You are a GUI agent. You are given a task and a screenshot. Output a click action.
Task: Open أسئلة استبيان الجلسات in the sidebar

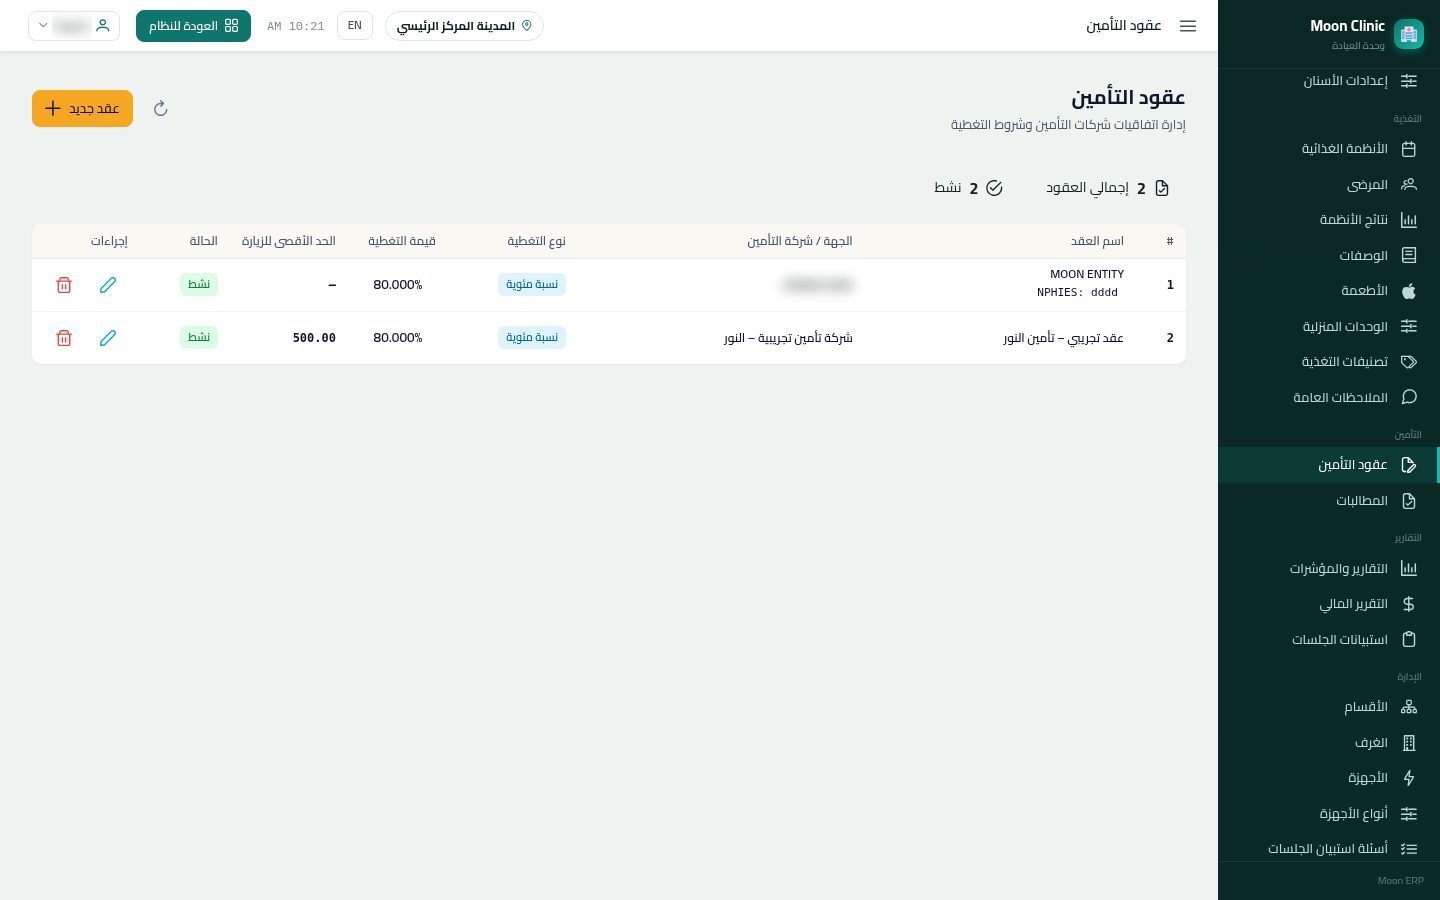click(x=1328, y=849)
